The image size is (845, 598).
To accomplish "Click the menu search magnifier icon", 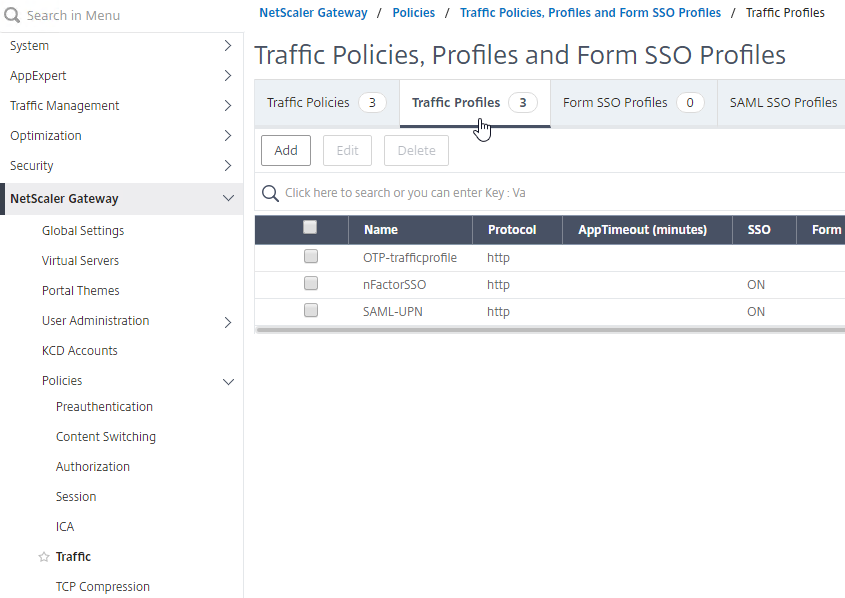I will pyautogui.click(x=12, y=15).
